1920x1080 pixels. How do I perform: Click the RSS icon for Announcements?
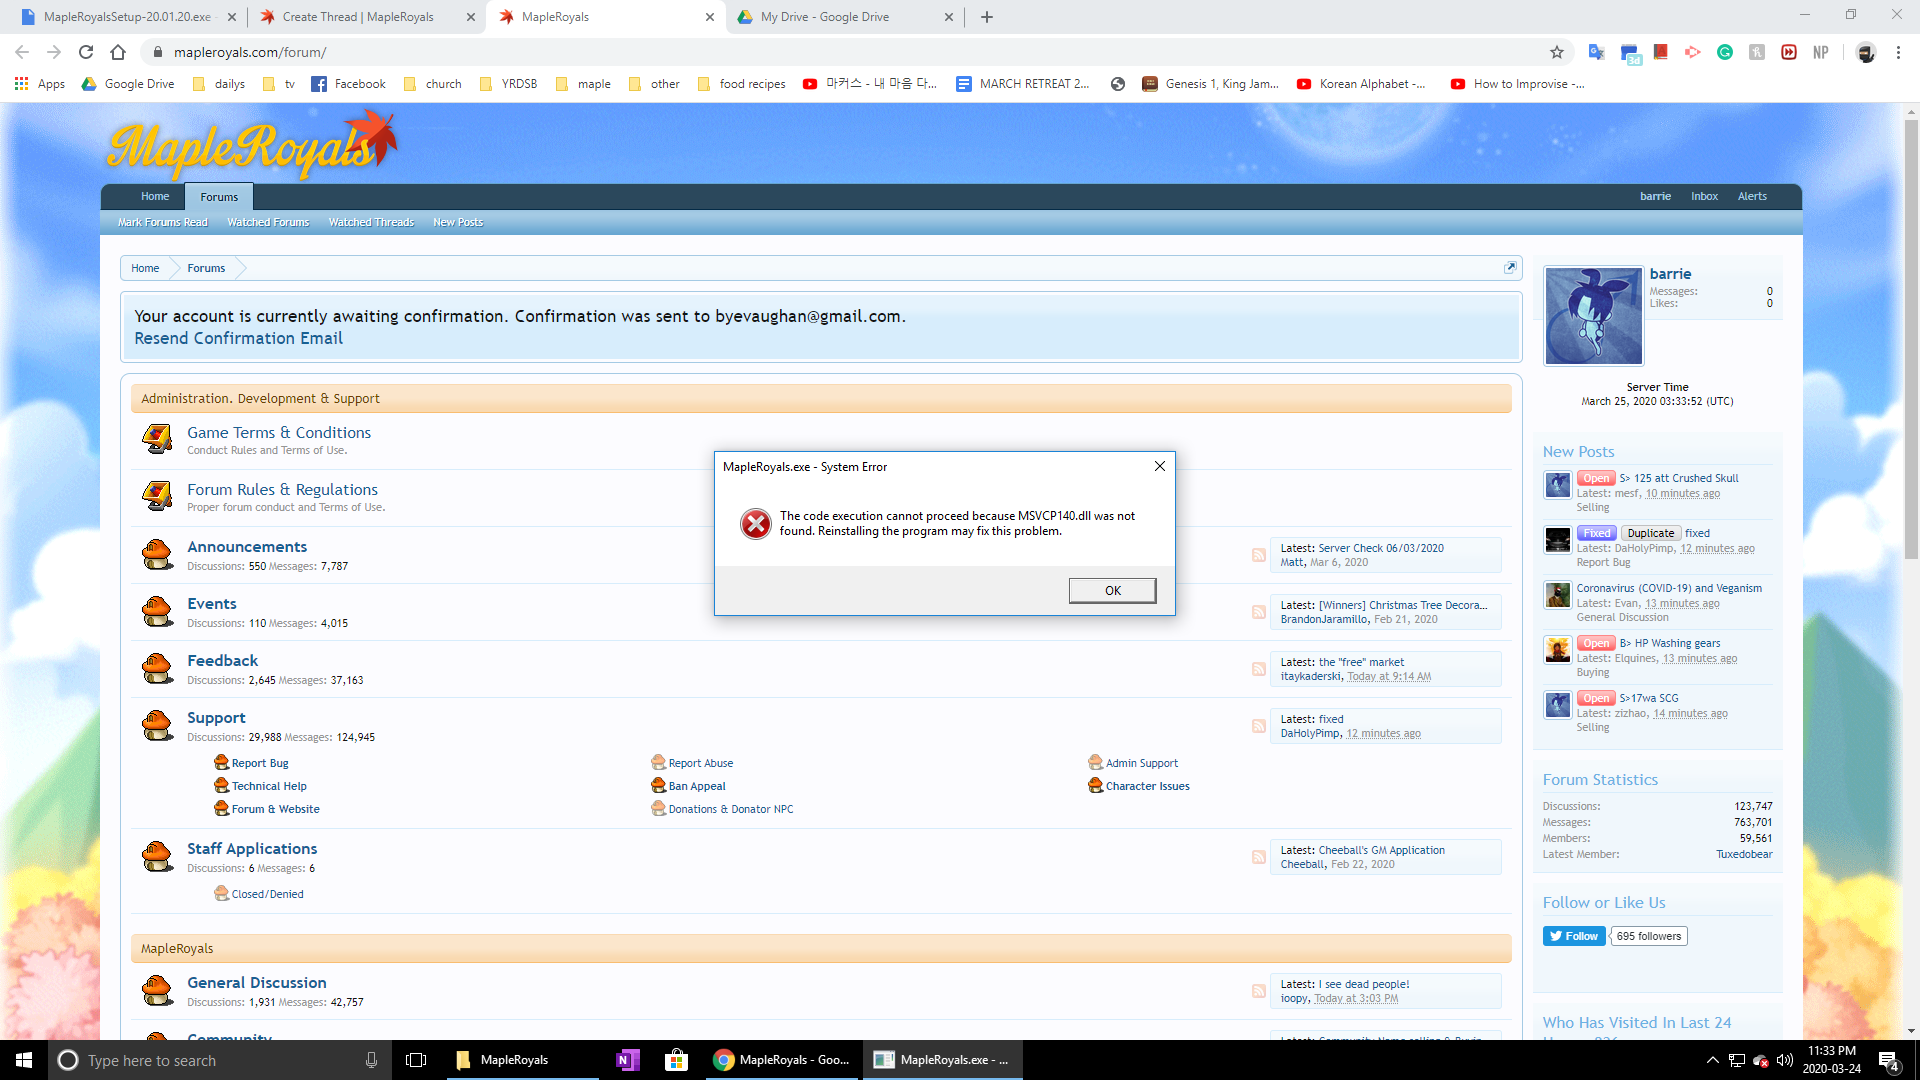coord(1259,555)
